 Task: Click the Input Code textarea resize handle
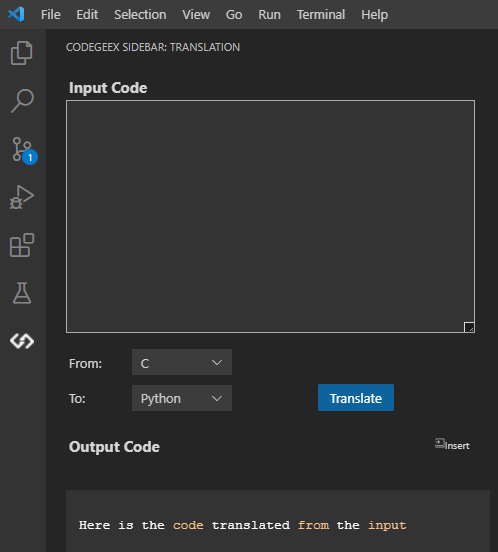click(x=469, y=327)
